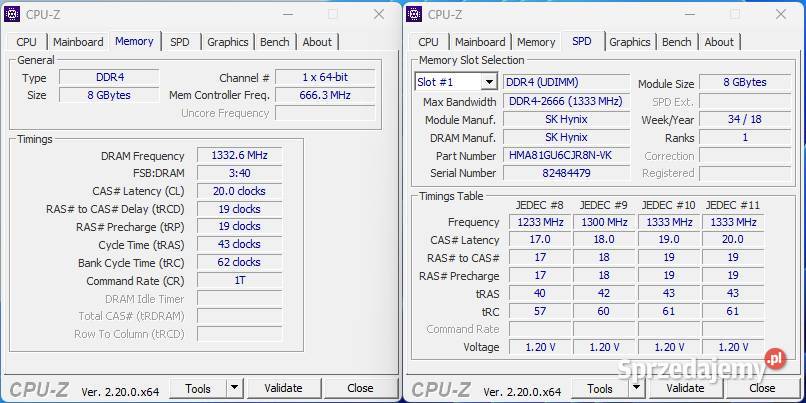Click JEDEC #9 frequency 1300 MHz
806x403 pixels.
[604, 222]
